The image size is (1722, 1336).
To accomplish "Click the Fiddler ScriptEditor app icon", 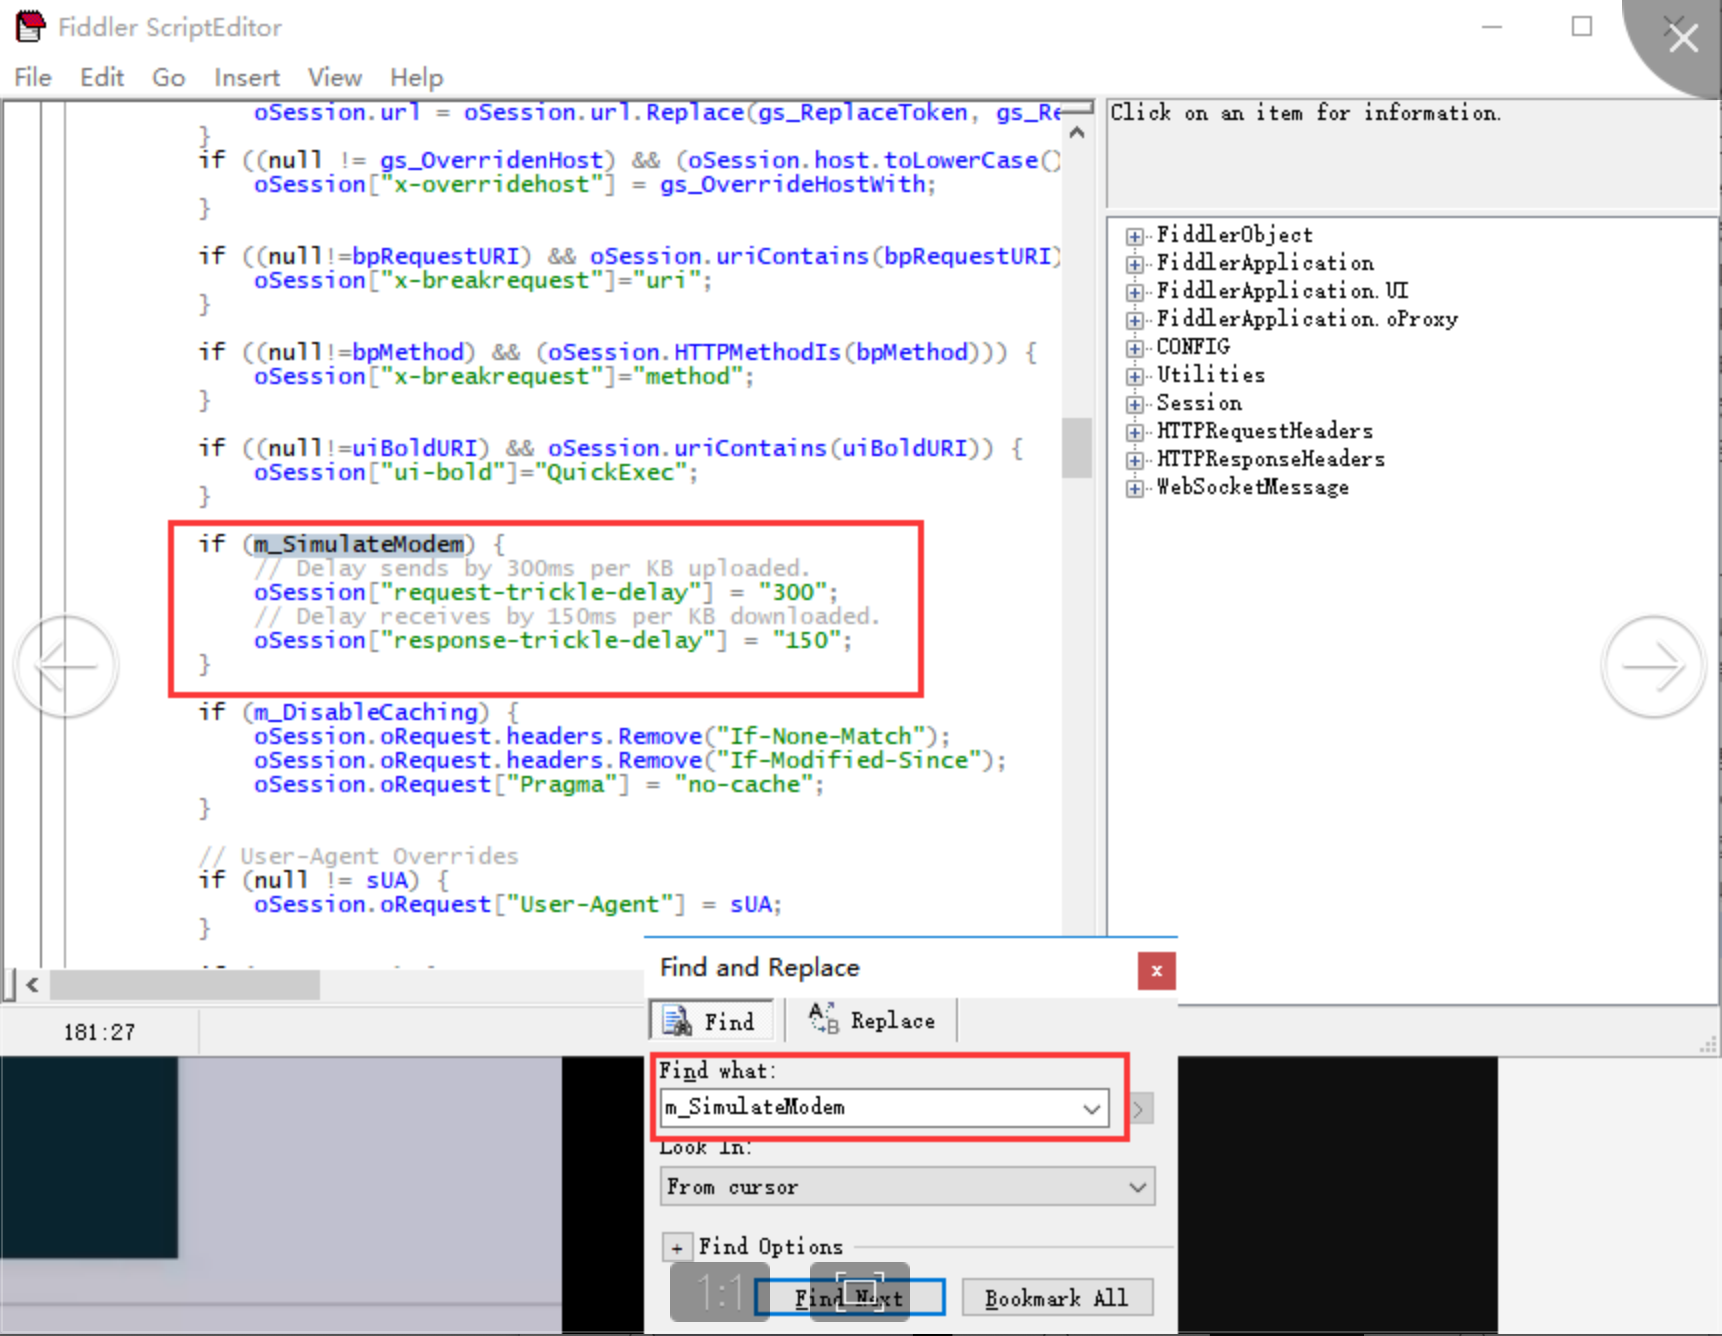I will (x=31, y=26).
